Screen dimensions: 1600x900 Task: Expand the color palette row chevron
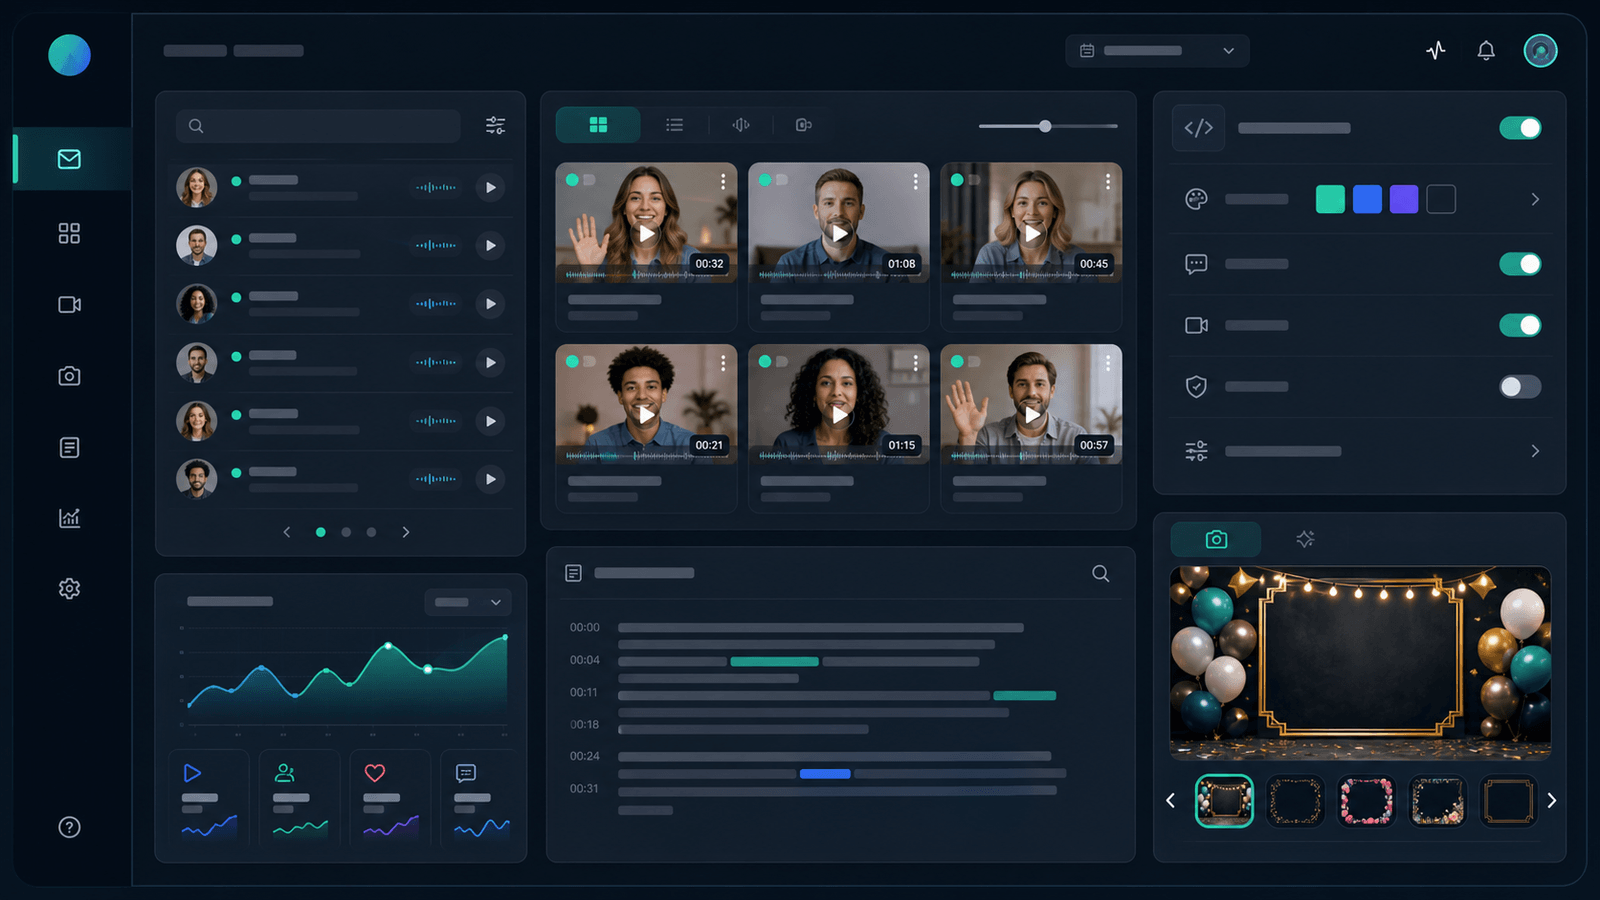click(x=1535, y=200)
